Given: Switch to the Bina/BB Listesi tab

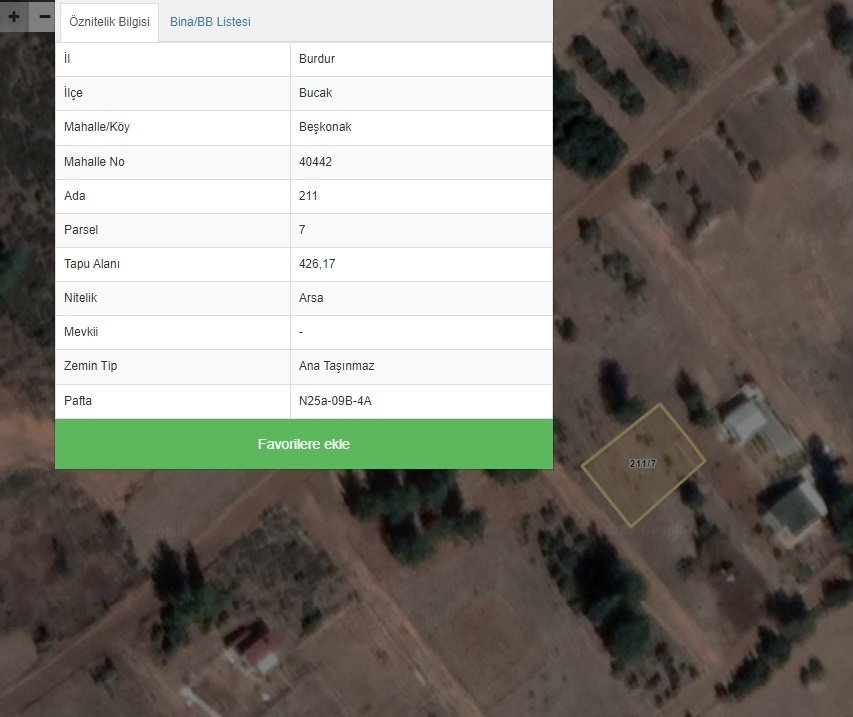Looking at the screenshot, I should pyautogui.click(x=210, y=22).
